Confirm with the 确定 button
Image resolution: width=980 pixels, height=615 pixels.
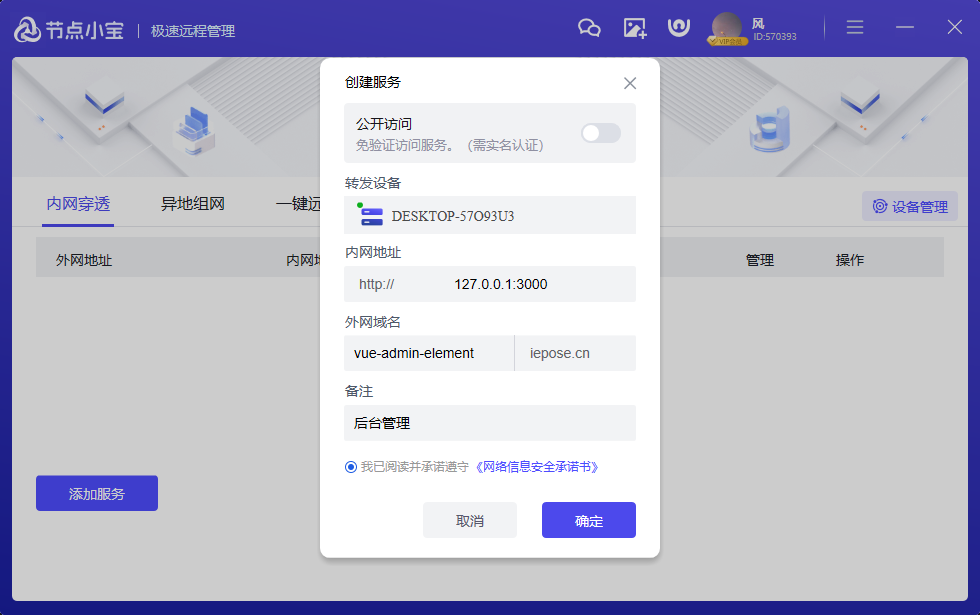tap(588, 519)
